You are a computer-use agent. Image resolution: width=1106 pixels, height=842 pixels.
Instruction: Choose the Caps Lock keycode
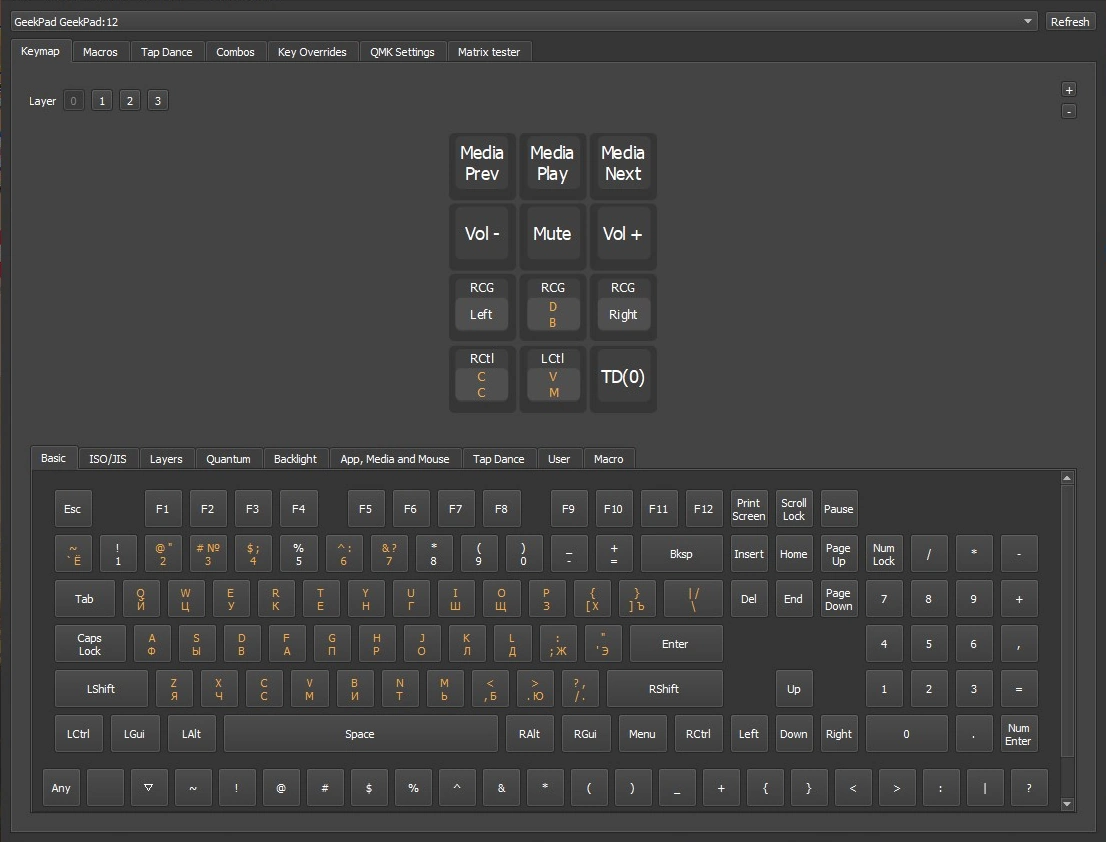(x=90, y=645)
